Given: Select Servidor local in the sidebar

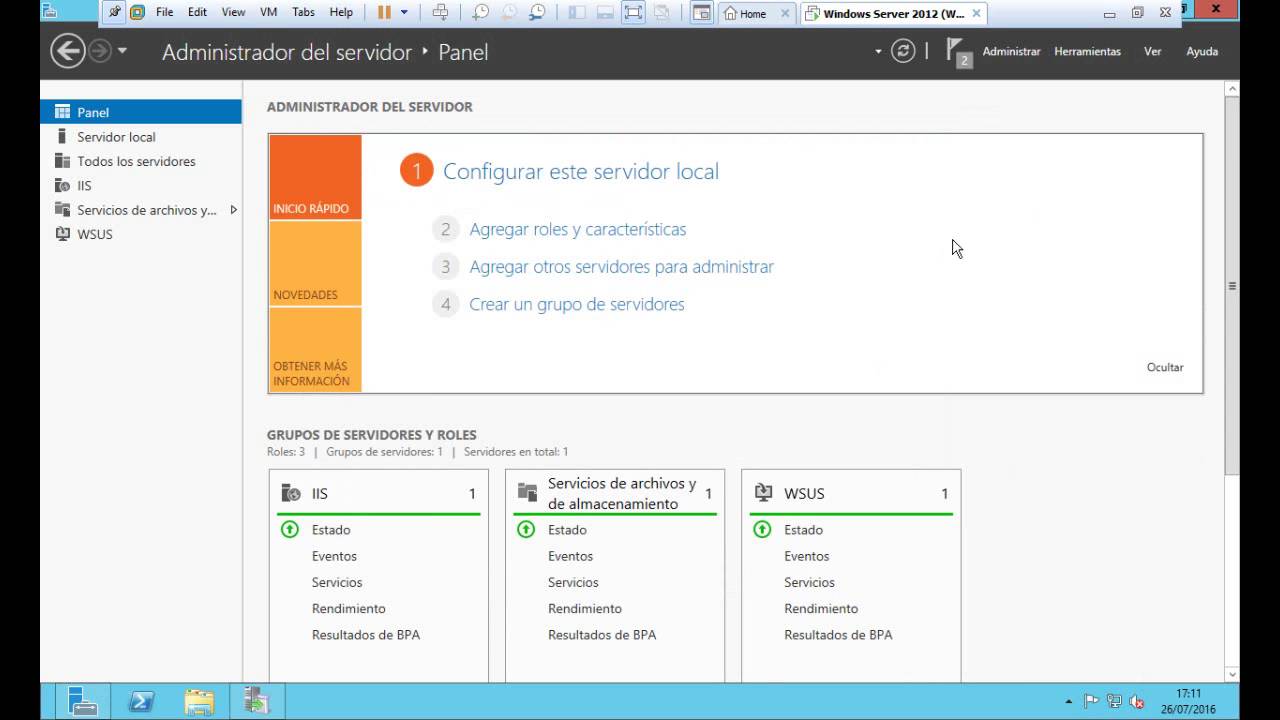Looking at the screenshot, I should click(x=141, y=137).
